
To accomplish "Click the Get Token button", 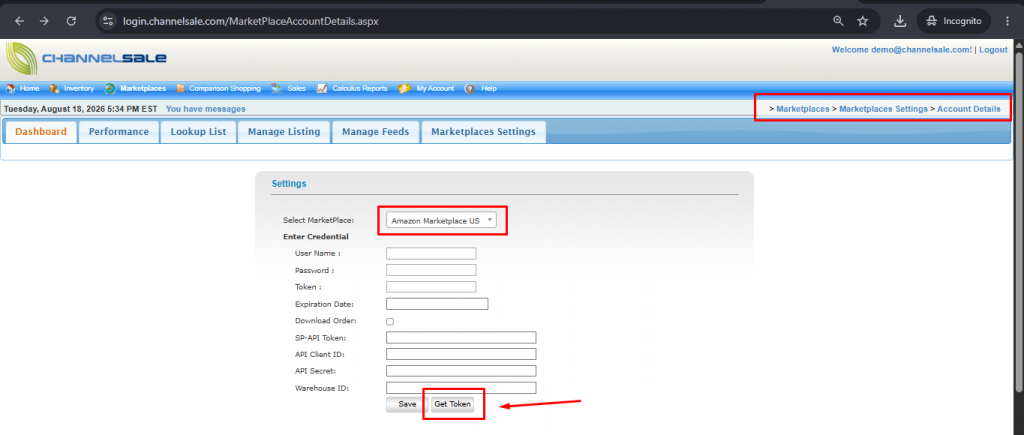I will click(453, 404).
